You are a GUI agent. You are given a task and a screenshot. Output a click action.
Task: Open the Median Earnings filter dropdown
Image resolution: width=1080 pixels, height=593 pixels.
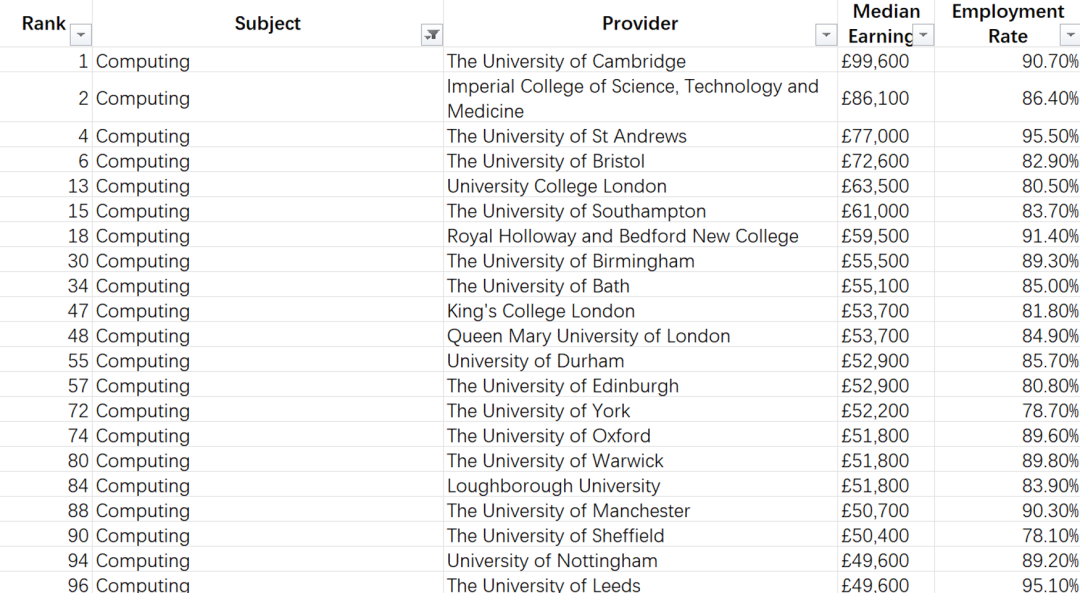coord(924,34)
